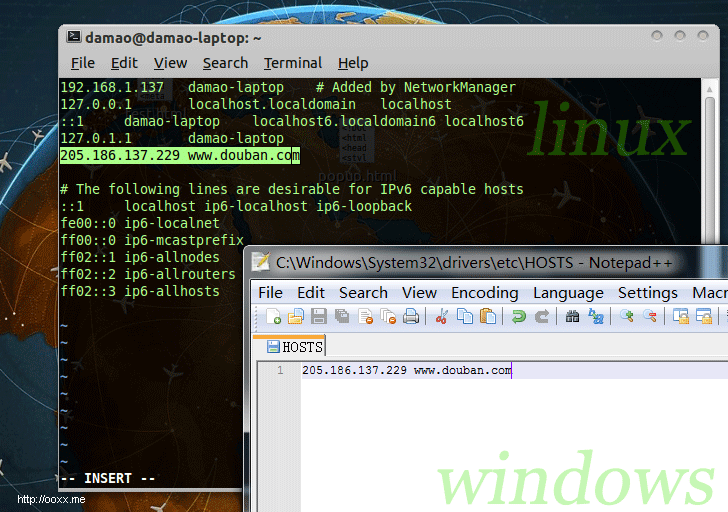Open the Search menu in the terminal
Viewport: 728px width, 512px height.
225,63
